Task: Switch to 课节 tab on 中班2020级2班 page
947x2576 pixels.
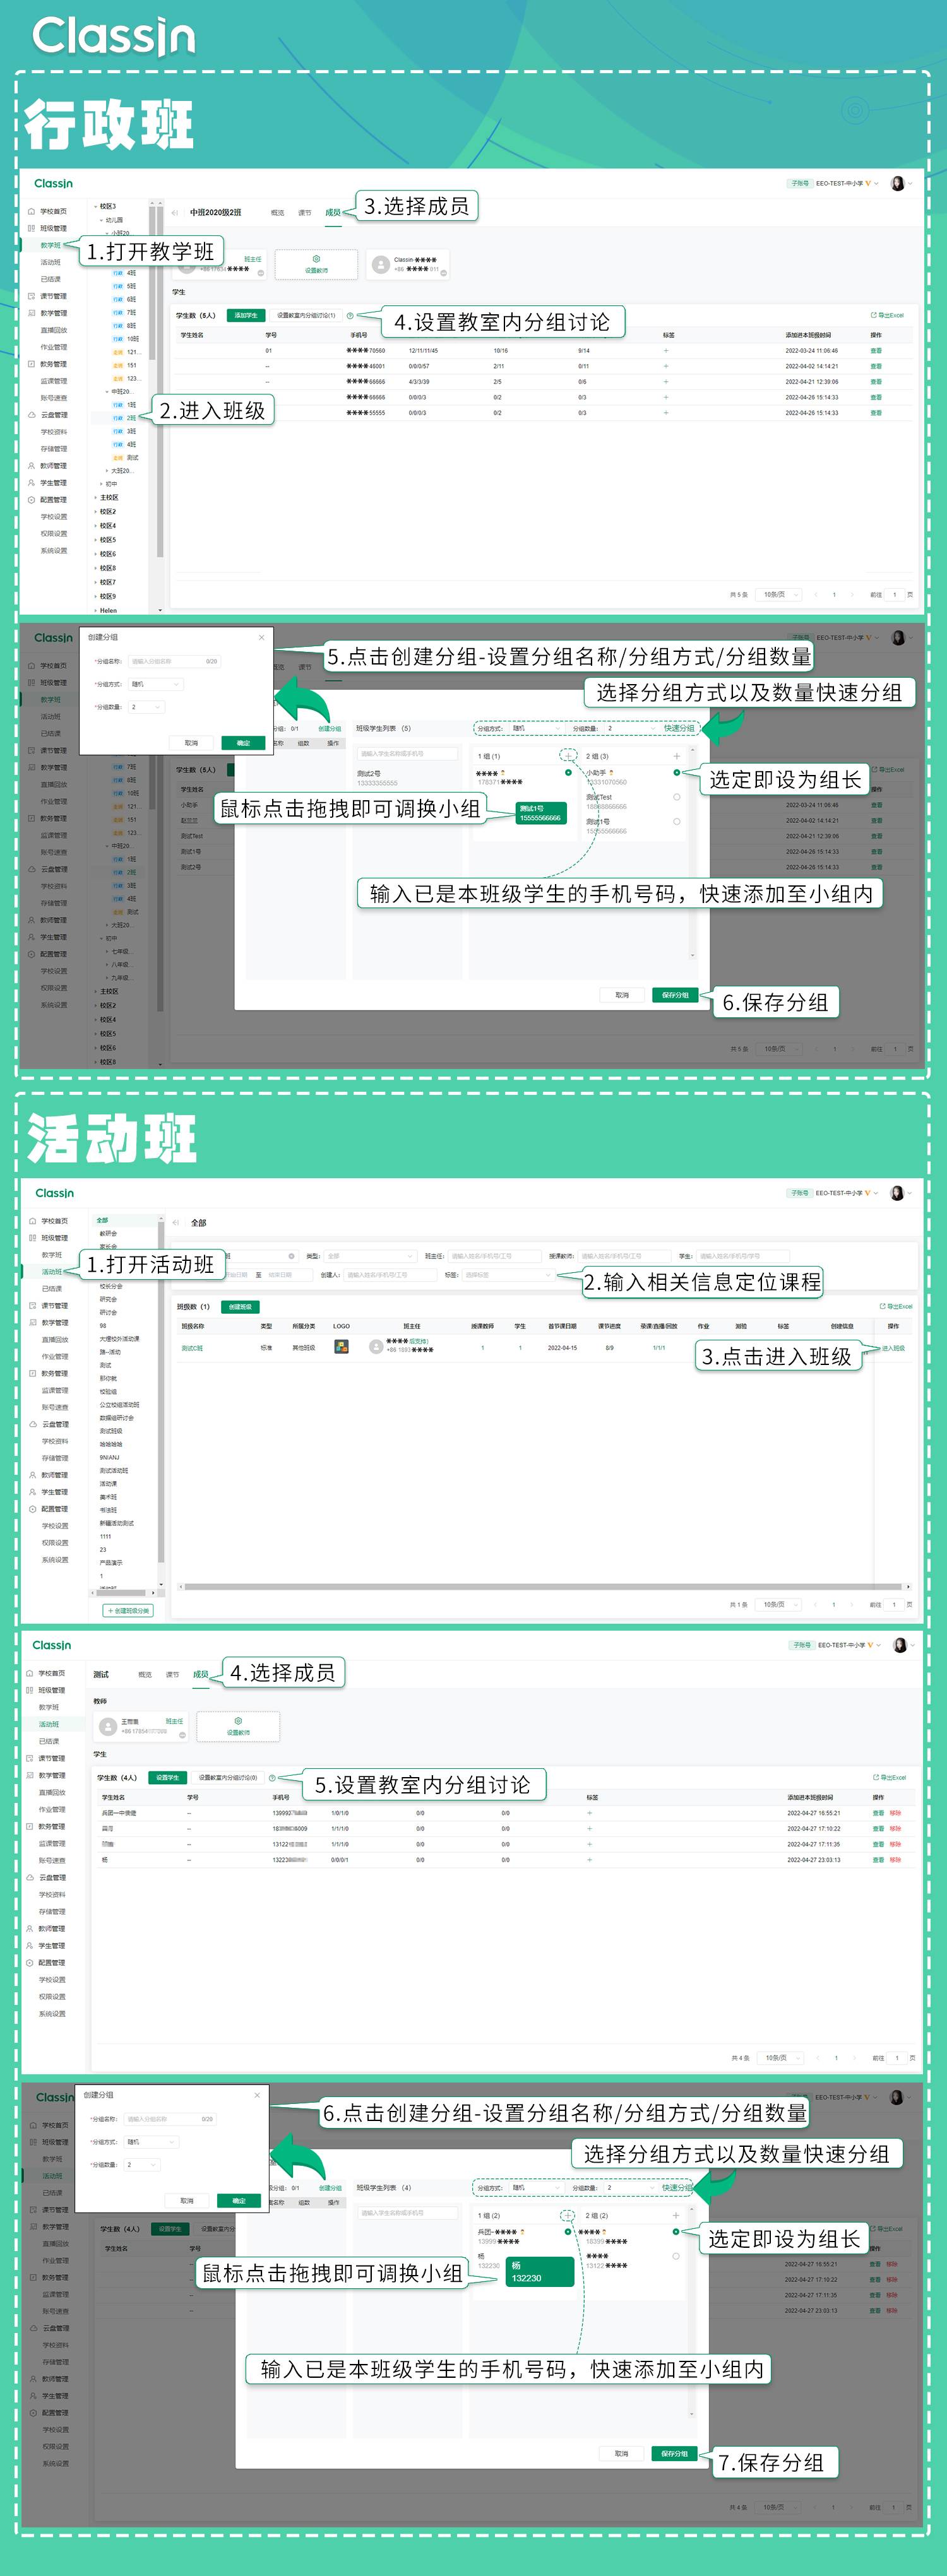Action: [305, 213]
